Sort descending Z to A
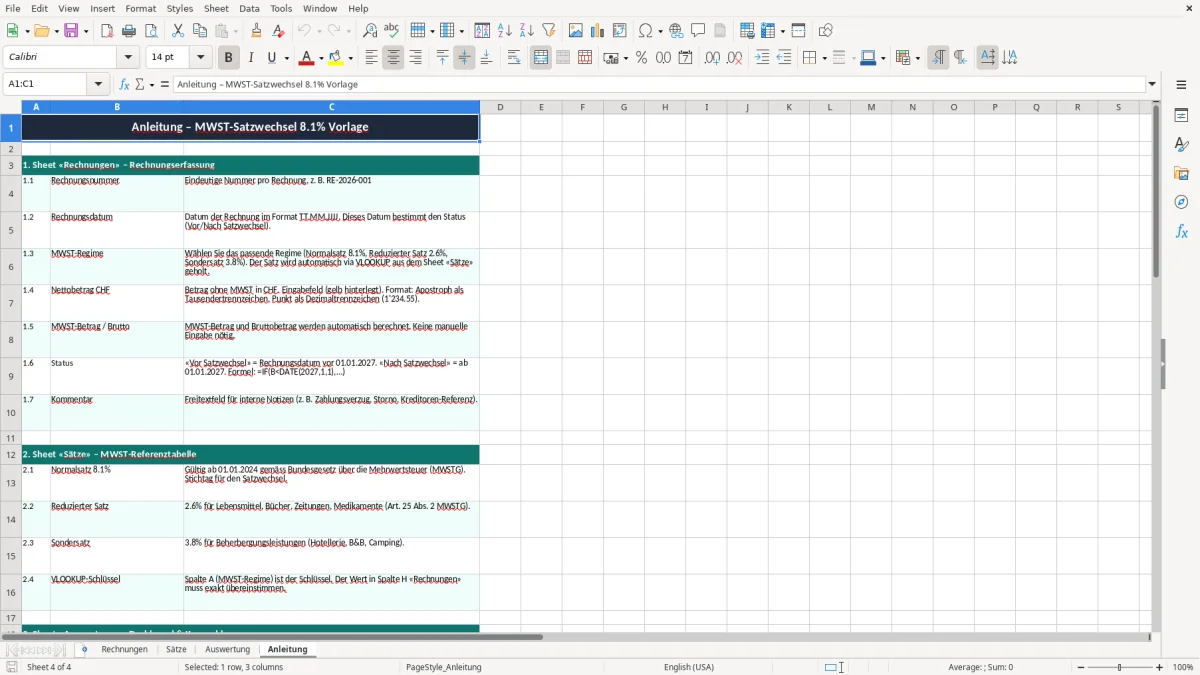The width and height of the screenshot is (1200, 675). 527,31
